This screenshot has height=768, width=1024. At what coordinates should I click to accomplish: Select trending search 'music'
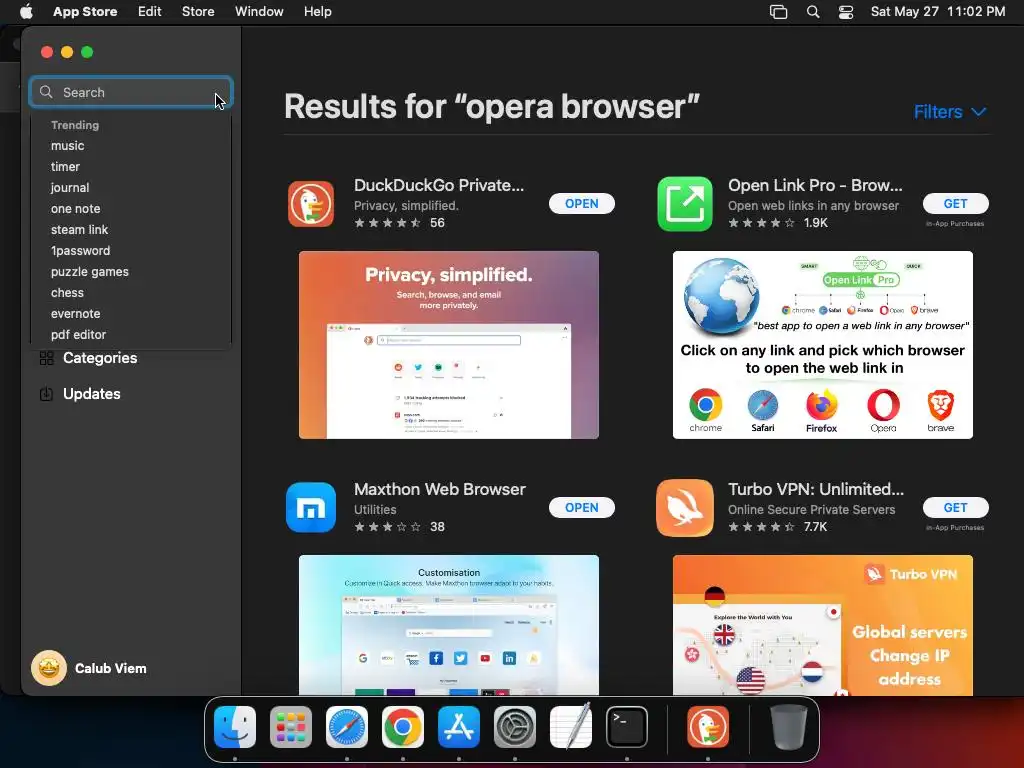click(x=67, y=146)
